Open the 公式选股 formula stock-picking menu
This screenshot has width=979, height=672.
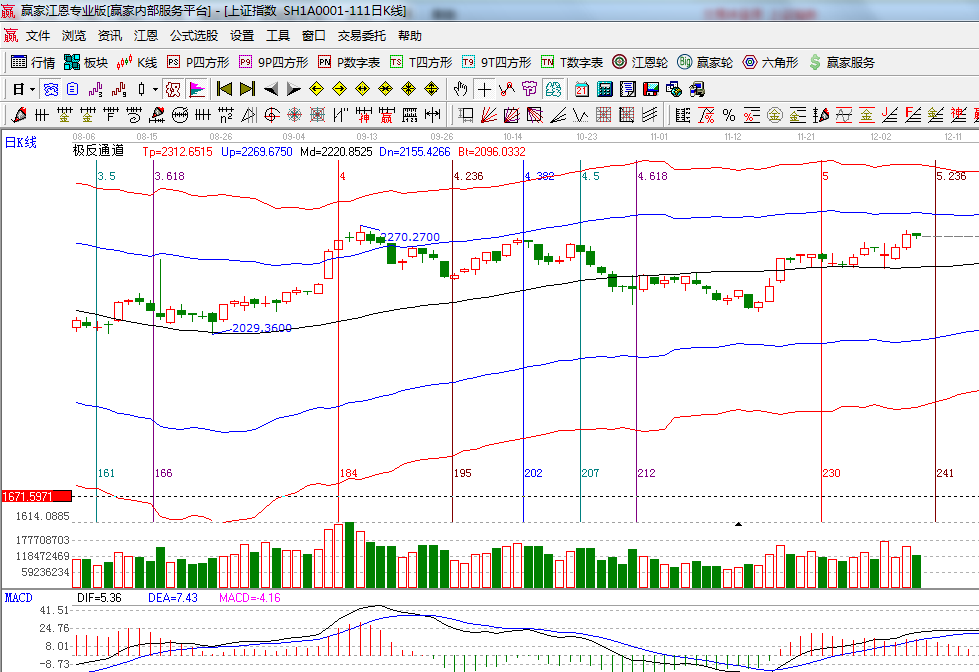pos(193,35)
